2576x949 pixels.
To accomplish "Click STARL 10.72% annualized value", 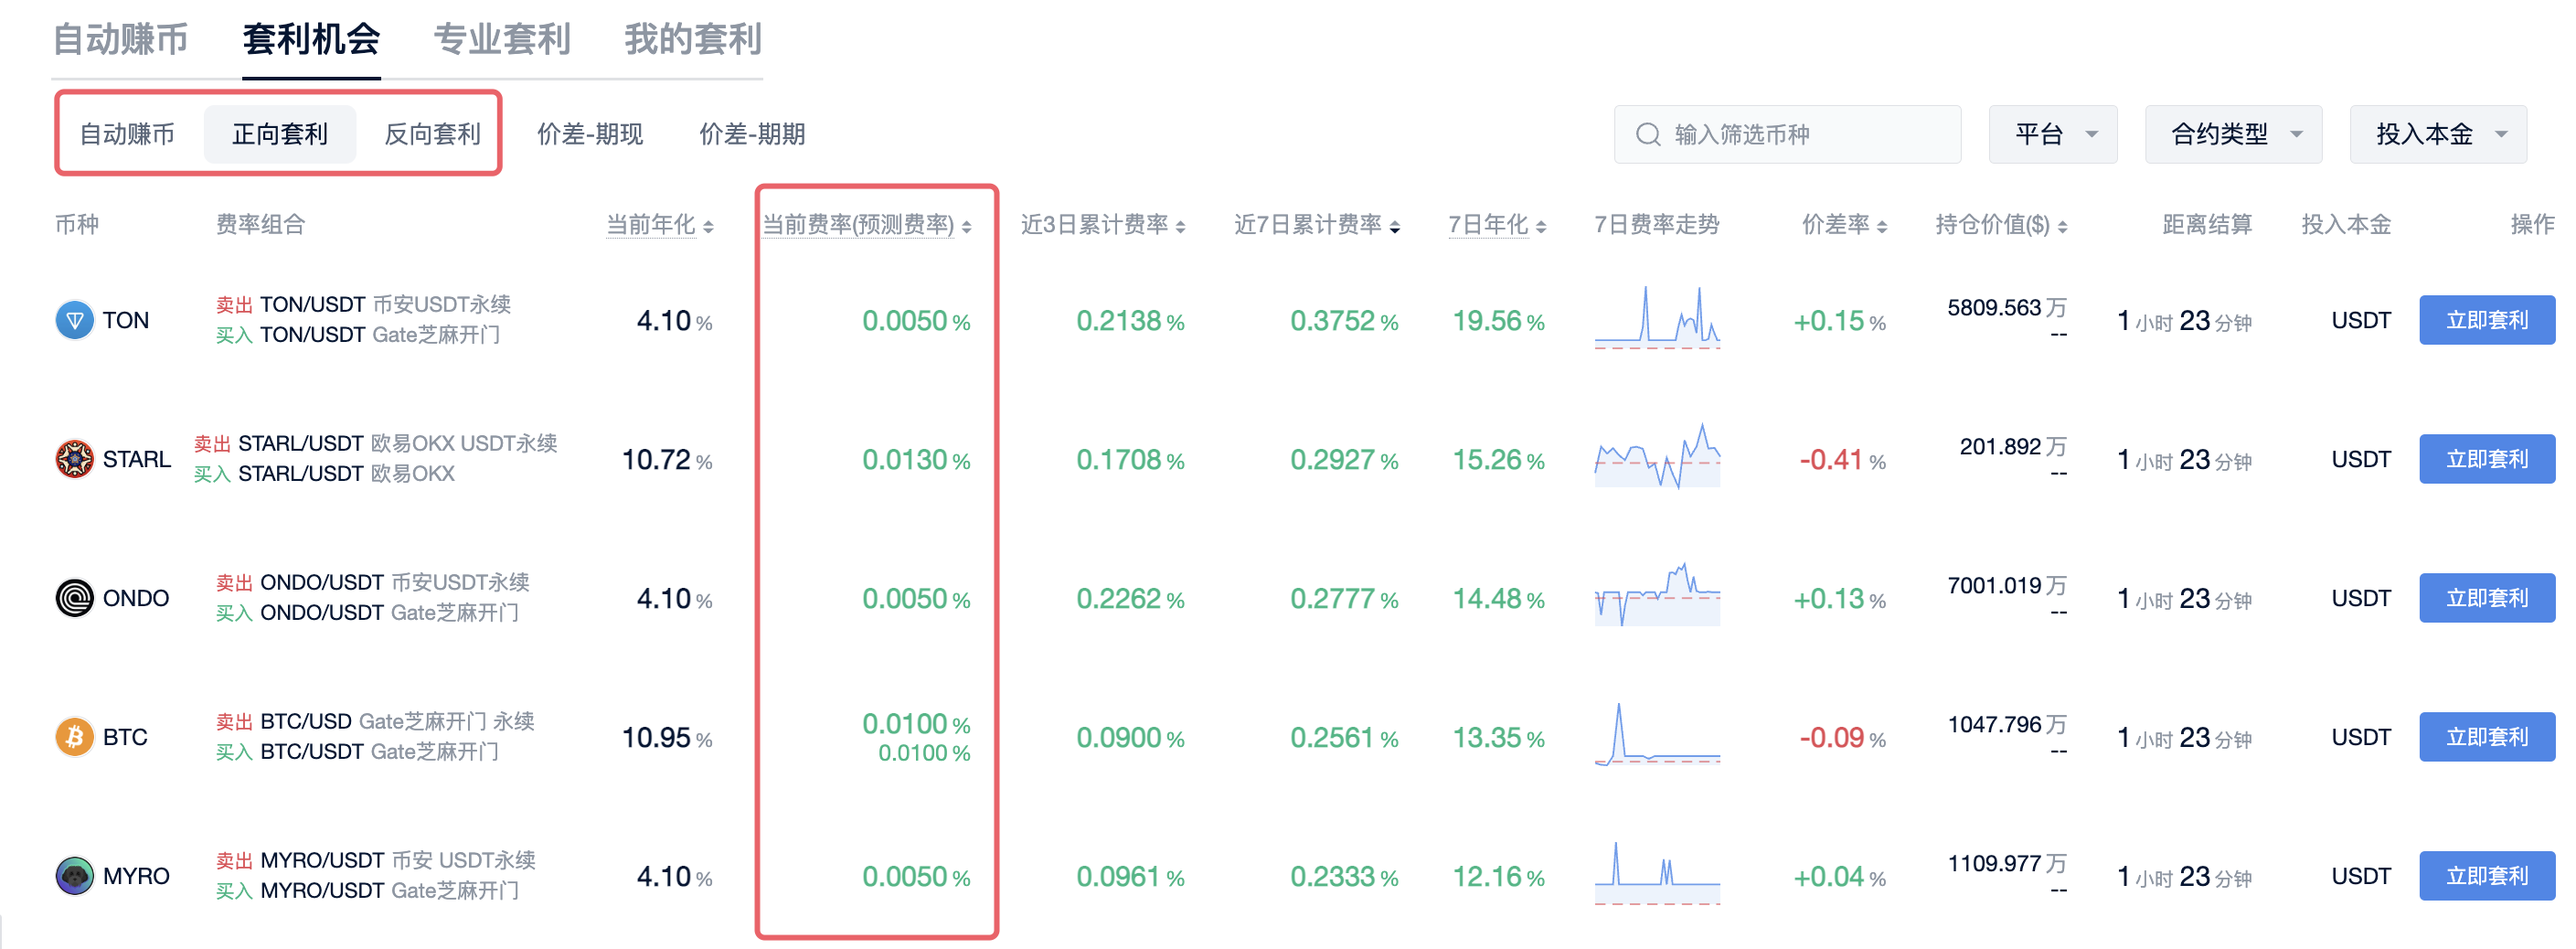I will point(667,460).
